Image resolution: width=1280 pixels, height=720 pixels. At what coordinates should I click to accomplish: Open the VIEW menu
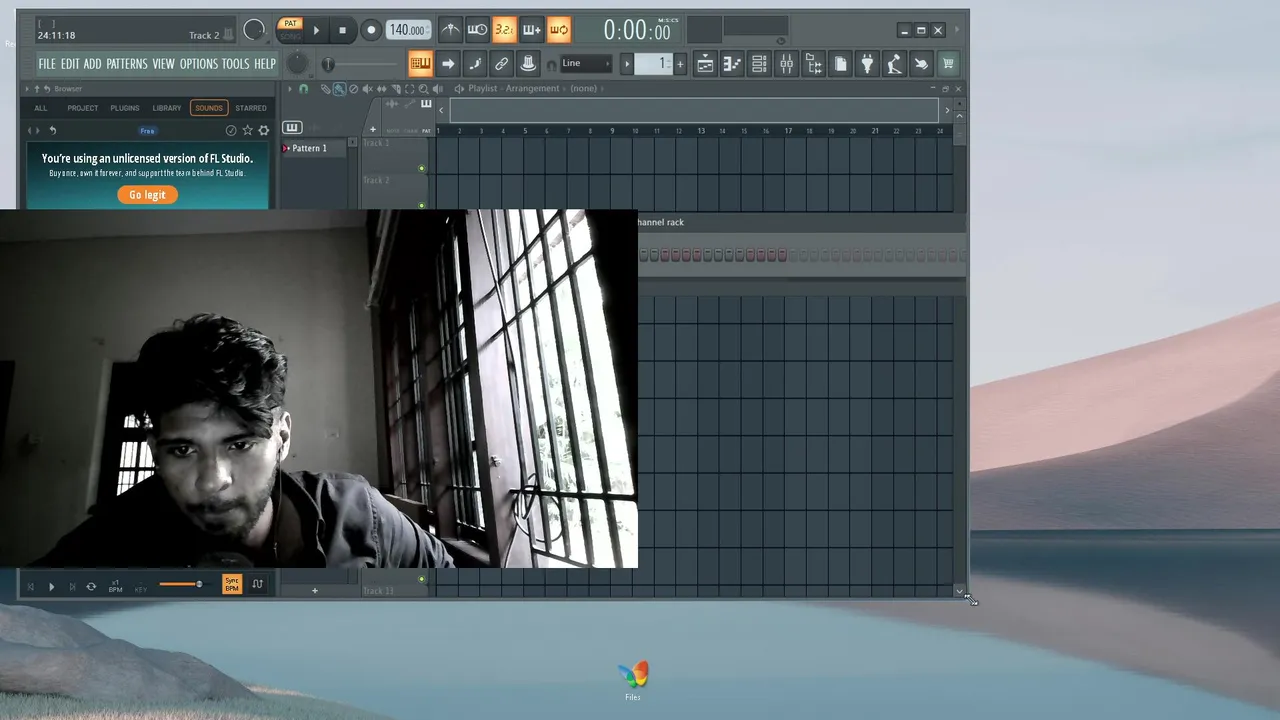point(164,64)
